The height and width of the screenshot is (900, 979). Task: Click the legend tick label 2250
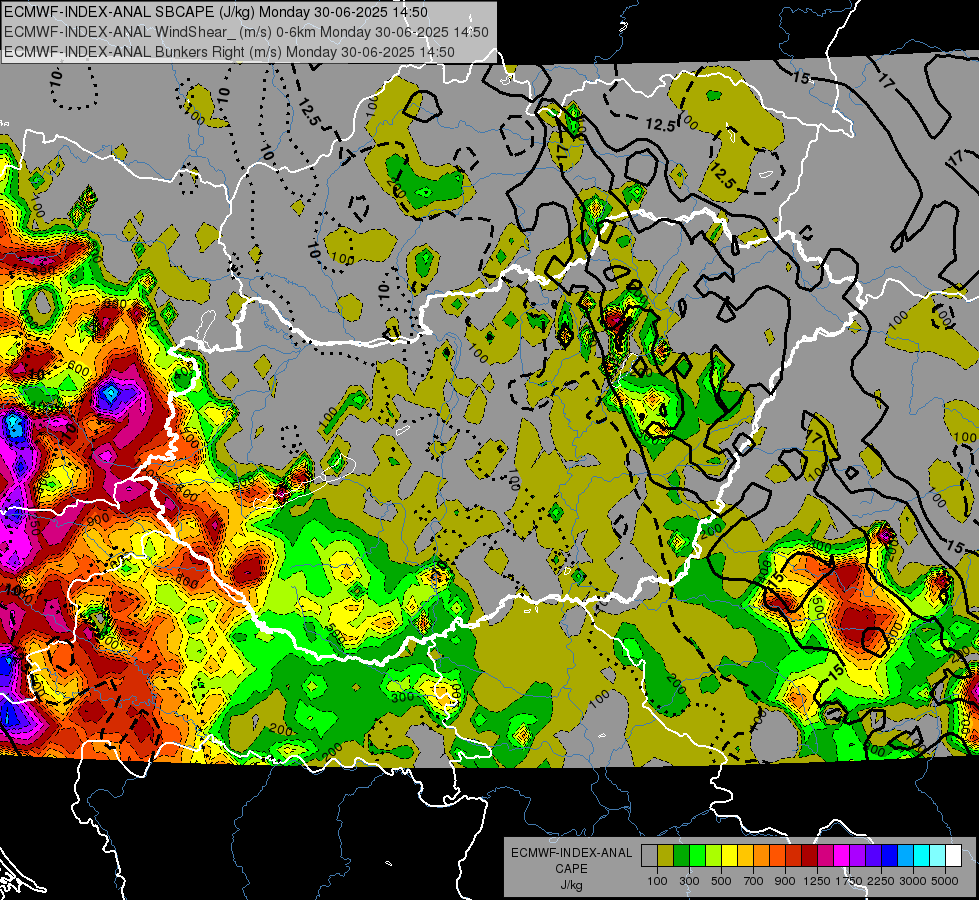tap(882, 881)
